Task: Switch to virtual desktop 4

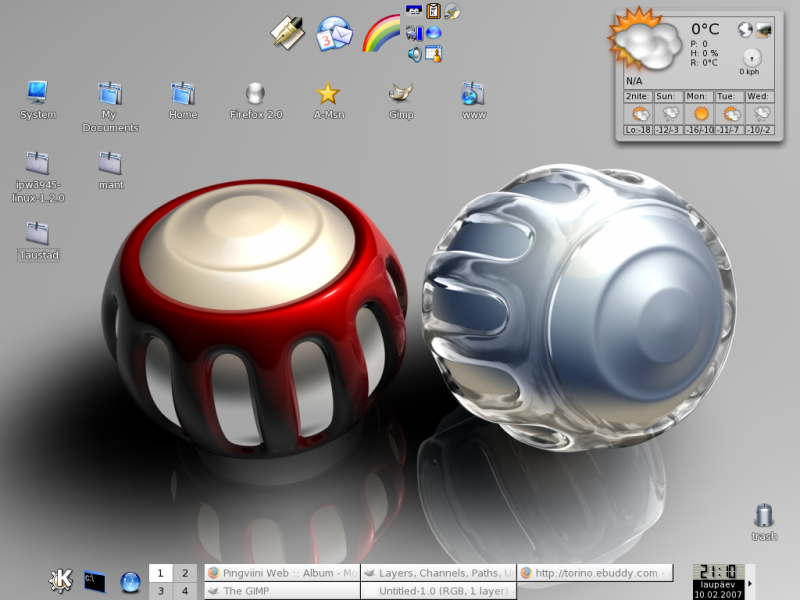Action: pyautogui.click(x=185, y=591)
